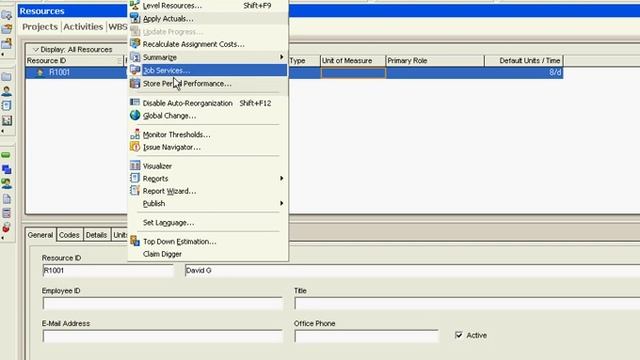Image resolution: width=640 pixels, height=360 pixels.
Task: Click the Primary Role column header
Action: pyautogui.click(x=435, y=60)
